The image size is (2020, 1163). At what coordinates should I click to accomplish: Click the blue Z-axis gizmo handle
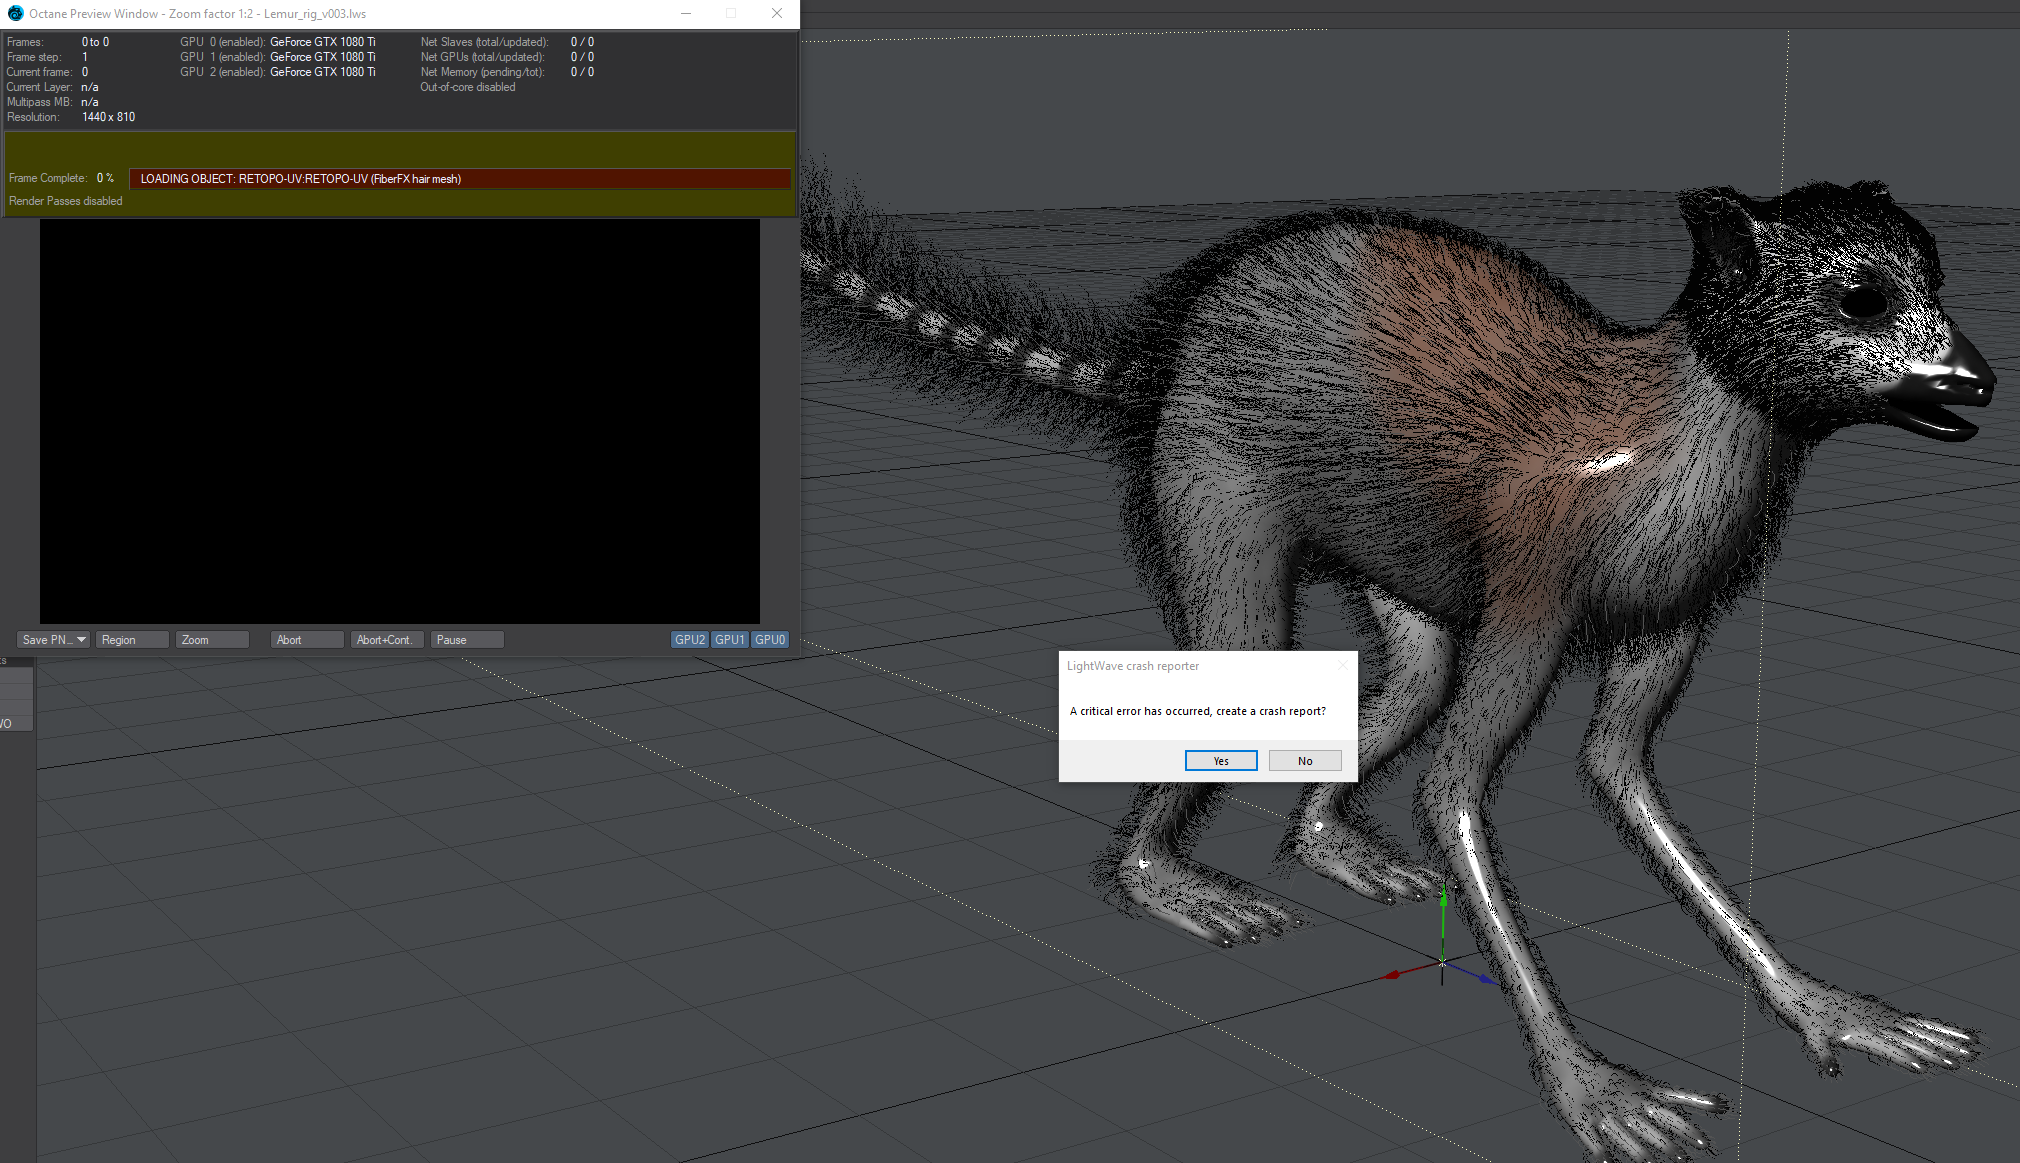[x=1487, y=980]
